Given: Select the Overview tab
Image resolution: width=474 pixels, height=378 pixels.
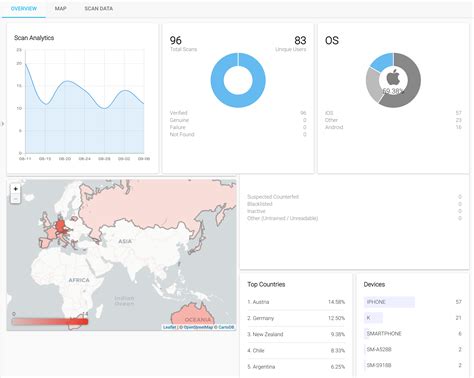Looking at the screenshot, I should (24, 8).
